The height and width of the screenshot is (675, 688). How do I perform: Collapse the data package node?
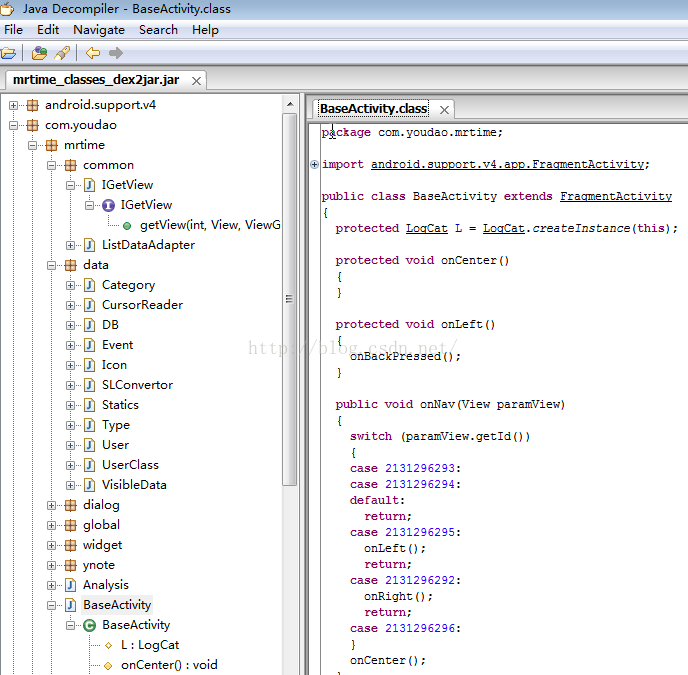pyautogui.click(x=52, y=265)
